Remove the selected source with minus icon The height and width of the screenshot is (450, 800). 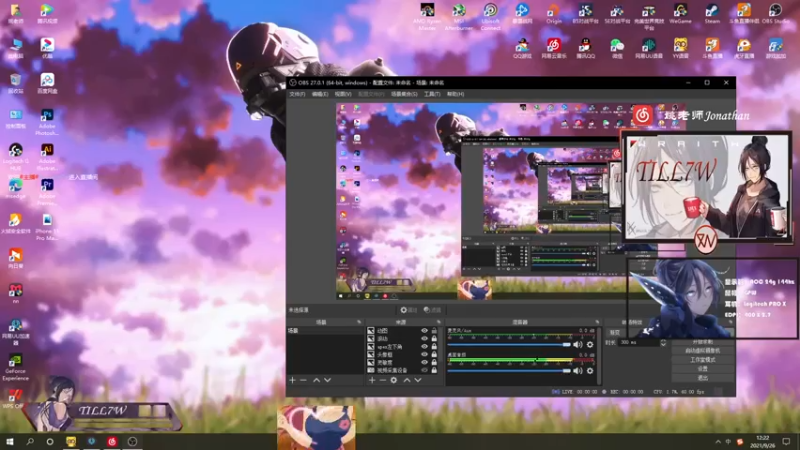(x=383, y=380)
